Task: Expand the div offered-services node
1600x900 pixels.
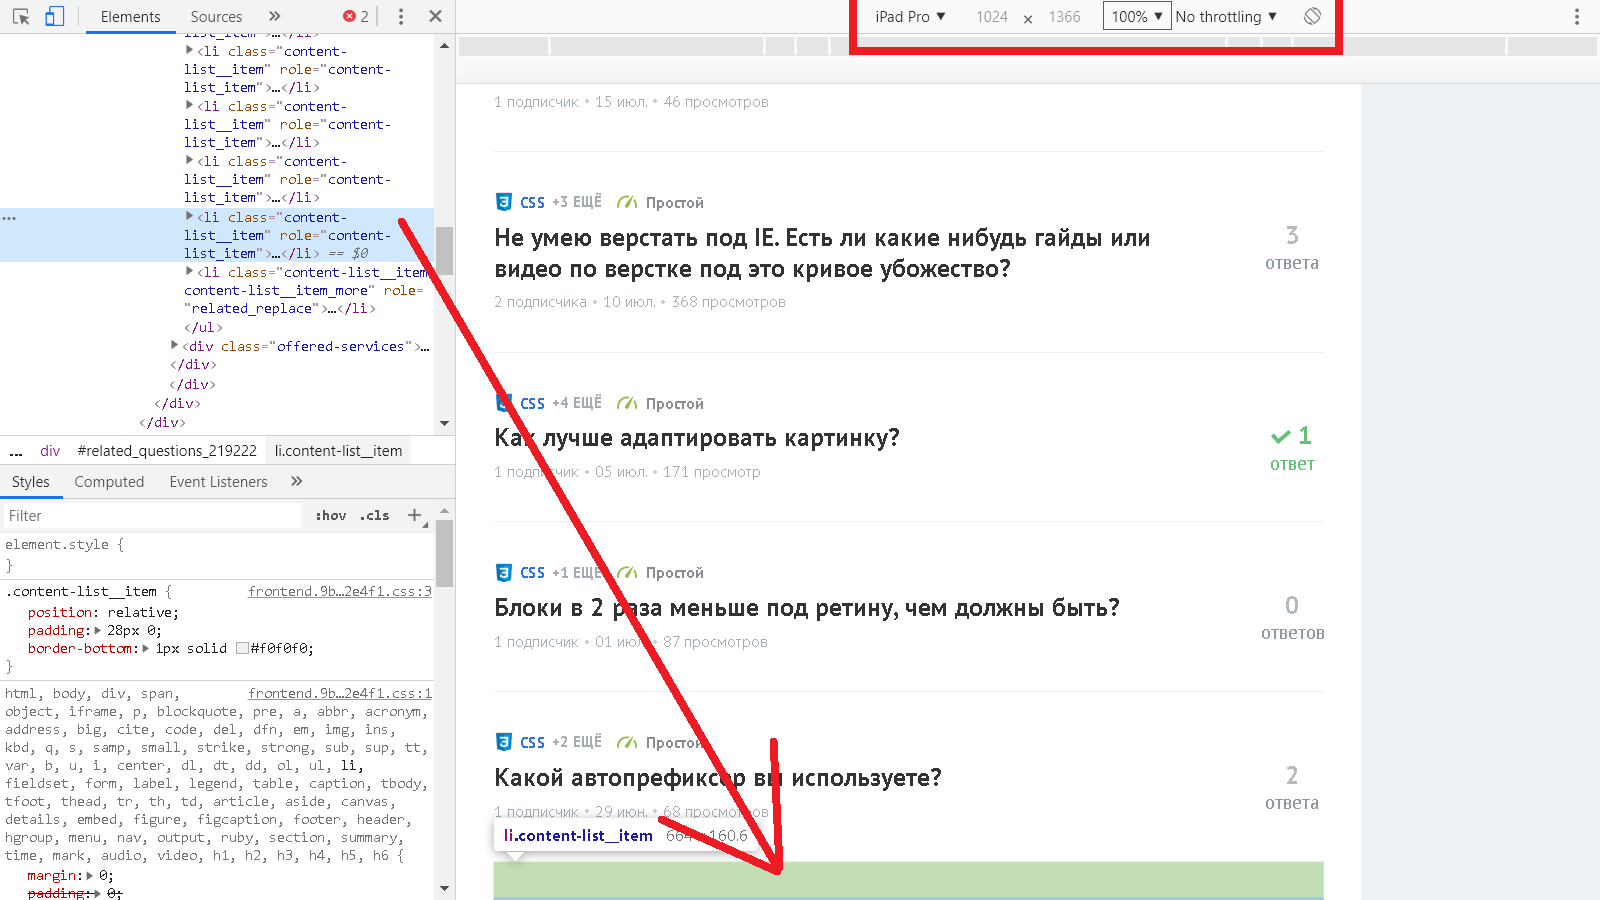Action: pos(175,345)
